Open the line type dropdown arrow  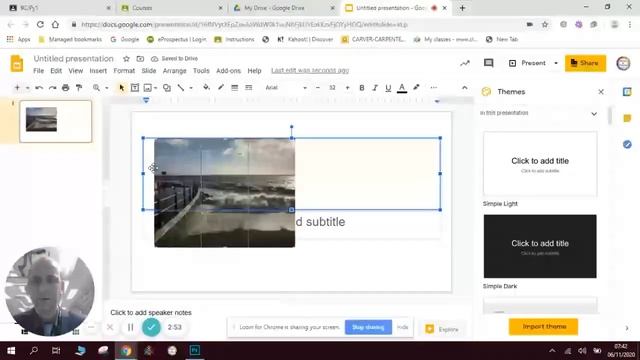pos(191,88)
